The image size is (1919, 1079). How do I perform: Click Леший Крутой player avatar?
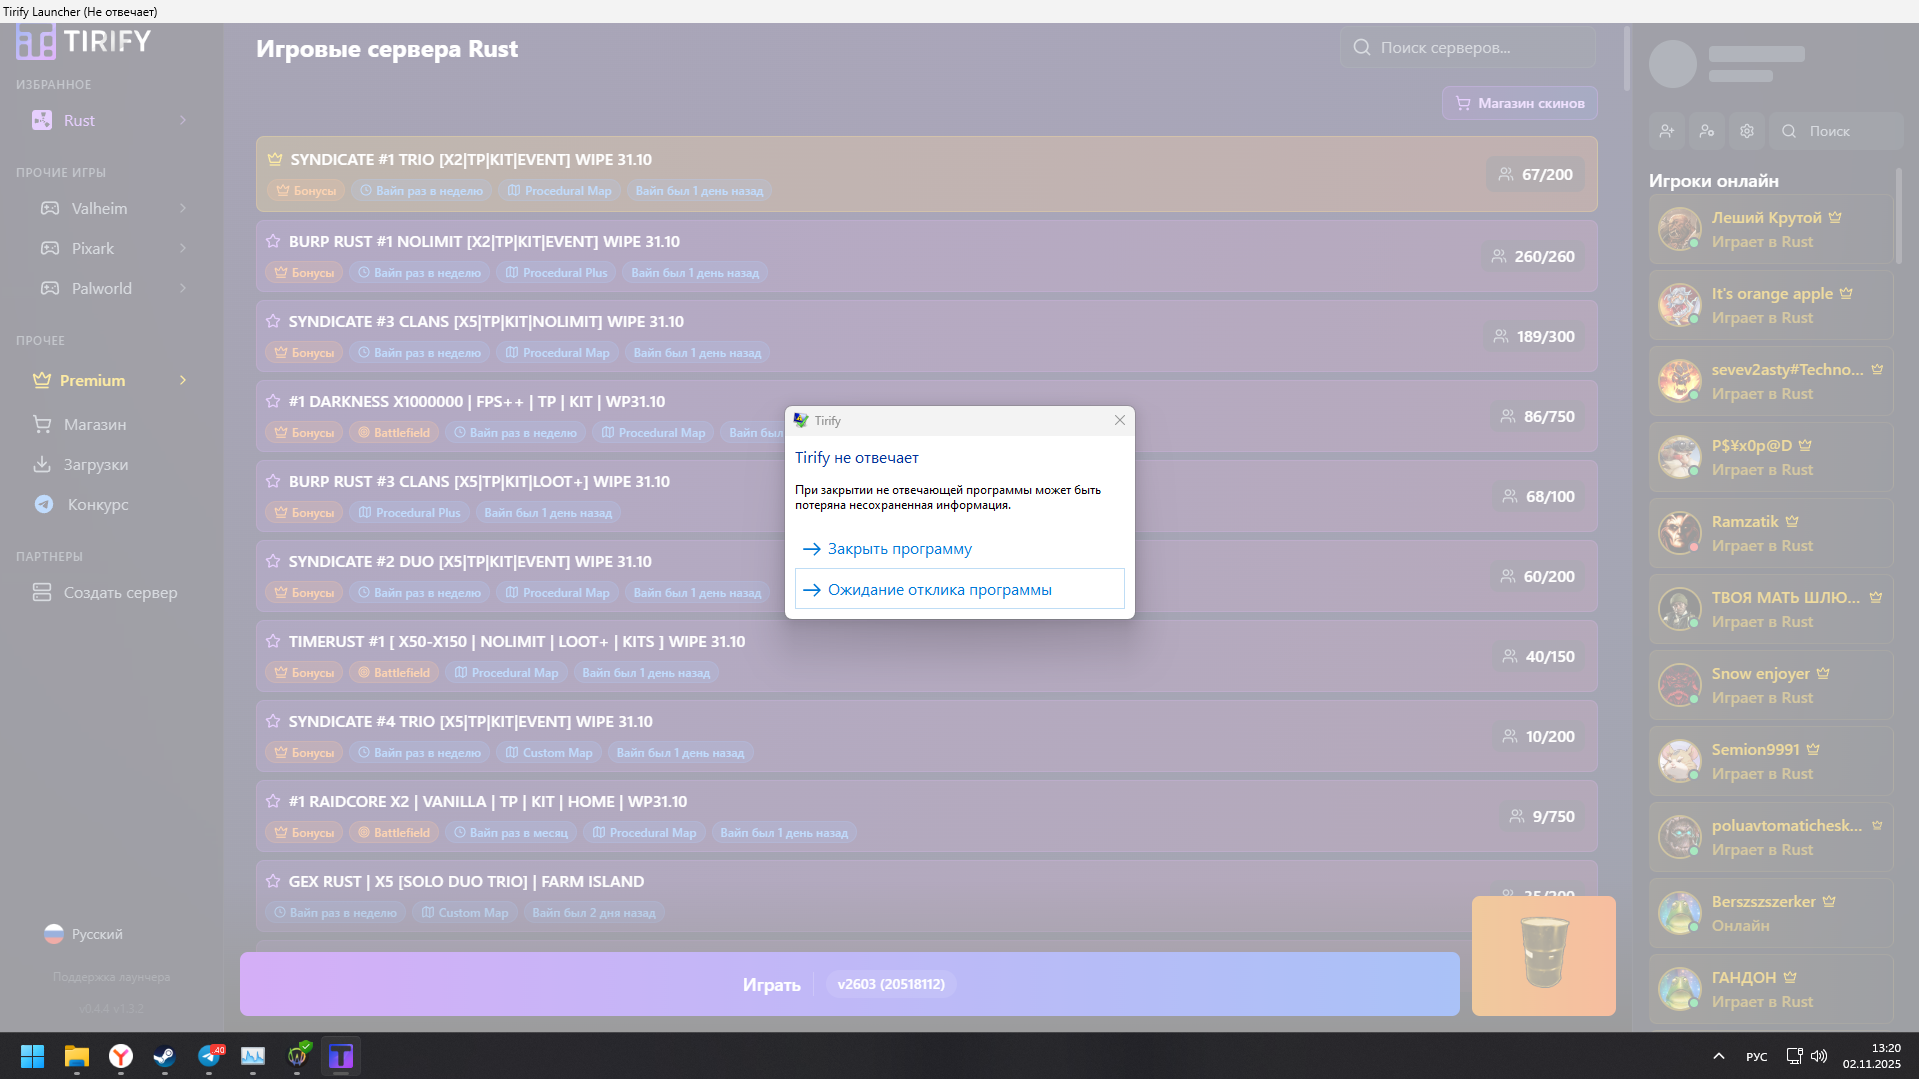coord(1679,229)
